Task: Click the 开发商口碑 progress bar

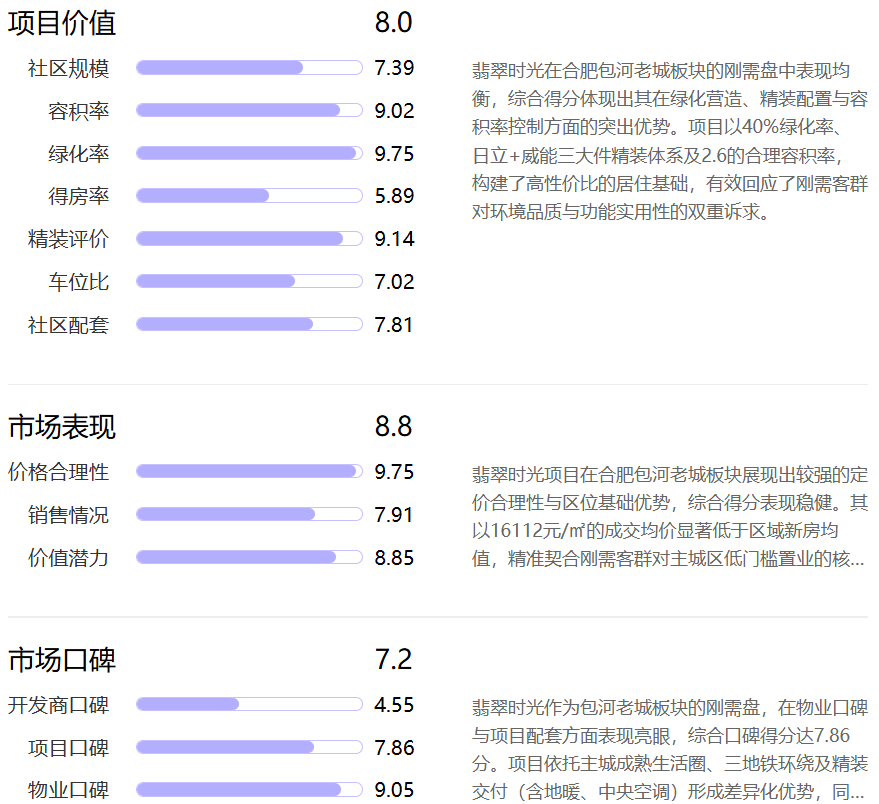Action: [249, 704]
